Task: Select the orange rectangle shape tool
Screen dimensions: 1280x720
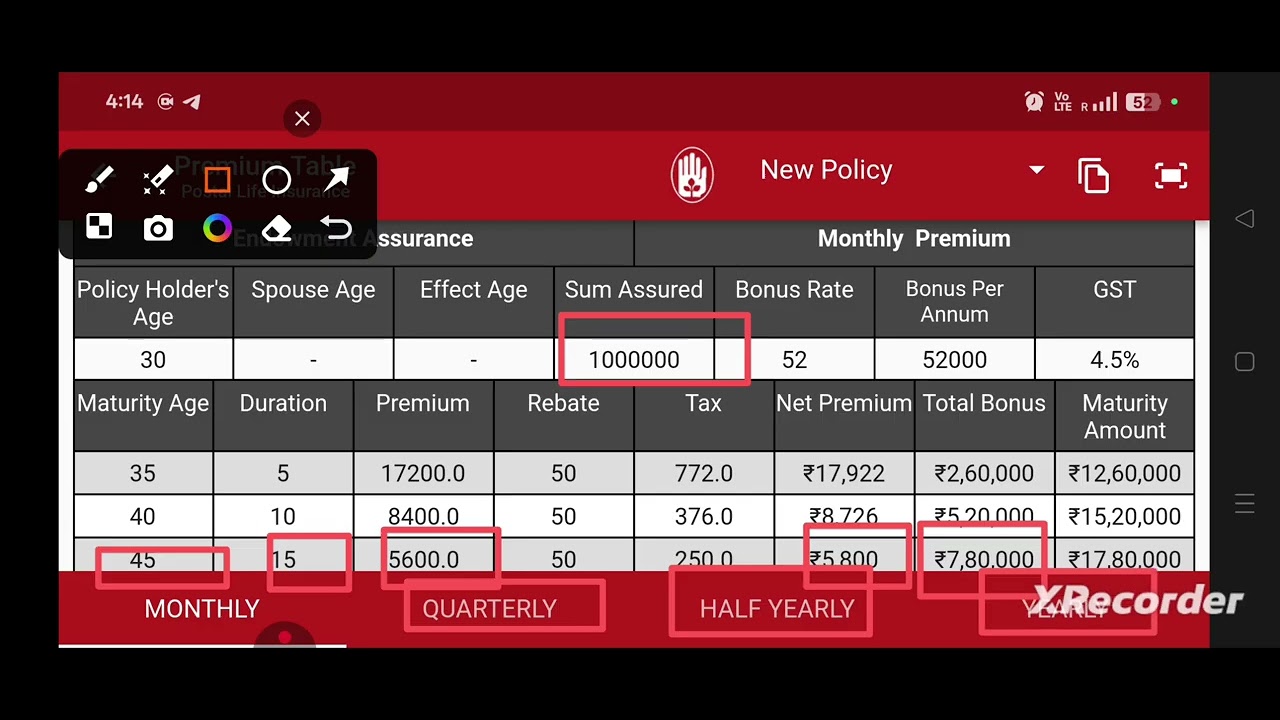Action: tap(217, 181)
